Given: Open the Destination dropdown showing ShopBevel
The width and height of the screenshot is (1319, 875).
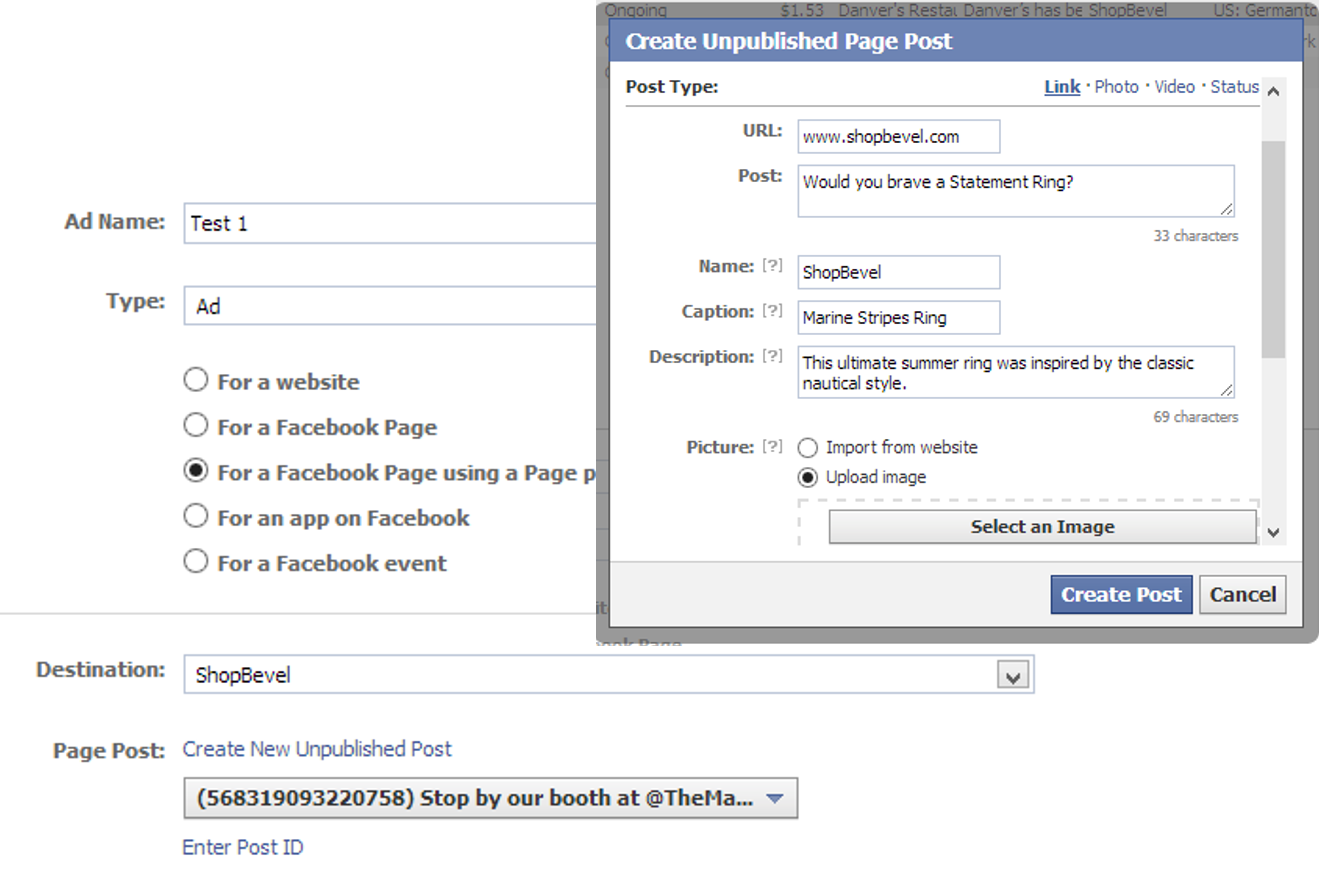Looking at the screenshot, I should [x=1015, y=674].
